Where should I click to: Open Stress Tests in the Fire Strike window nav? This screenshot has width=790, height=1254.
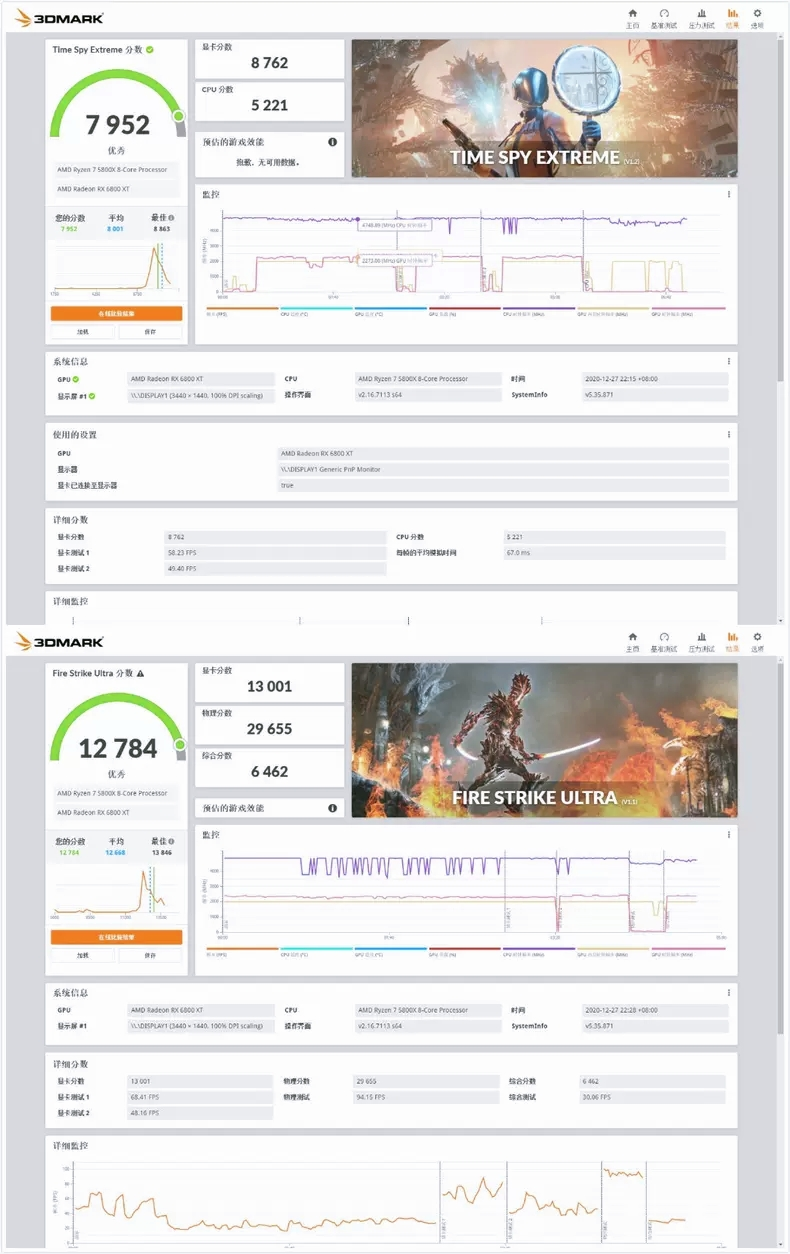(701, 641)
